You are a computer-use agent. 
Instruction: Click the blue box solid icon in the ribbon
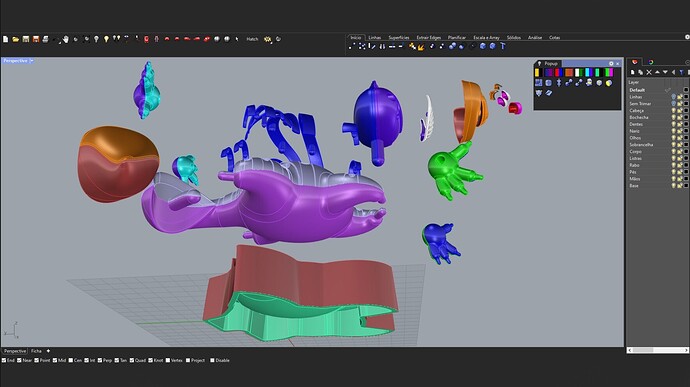click(483, 46)
